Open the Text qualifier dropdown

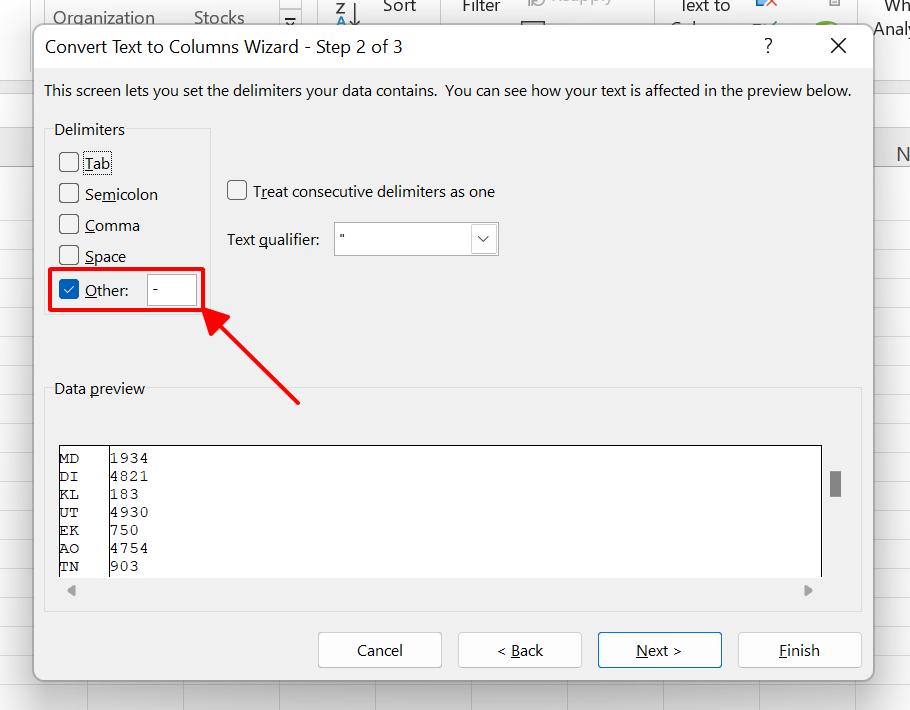483,239
